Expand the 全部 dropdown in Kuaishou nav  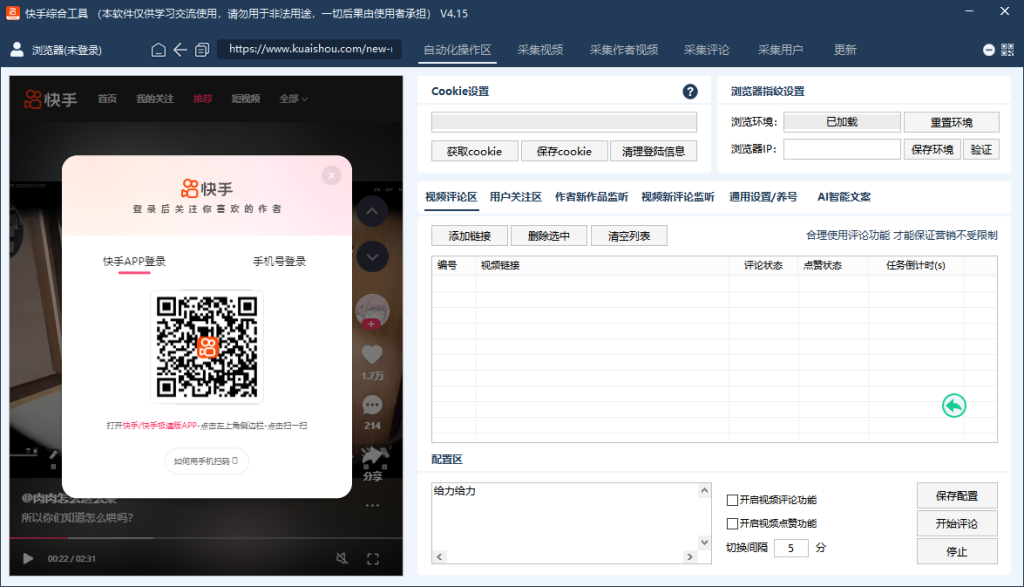click(x=293, y=99)
